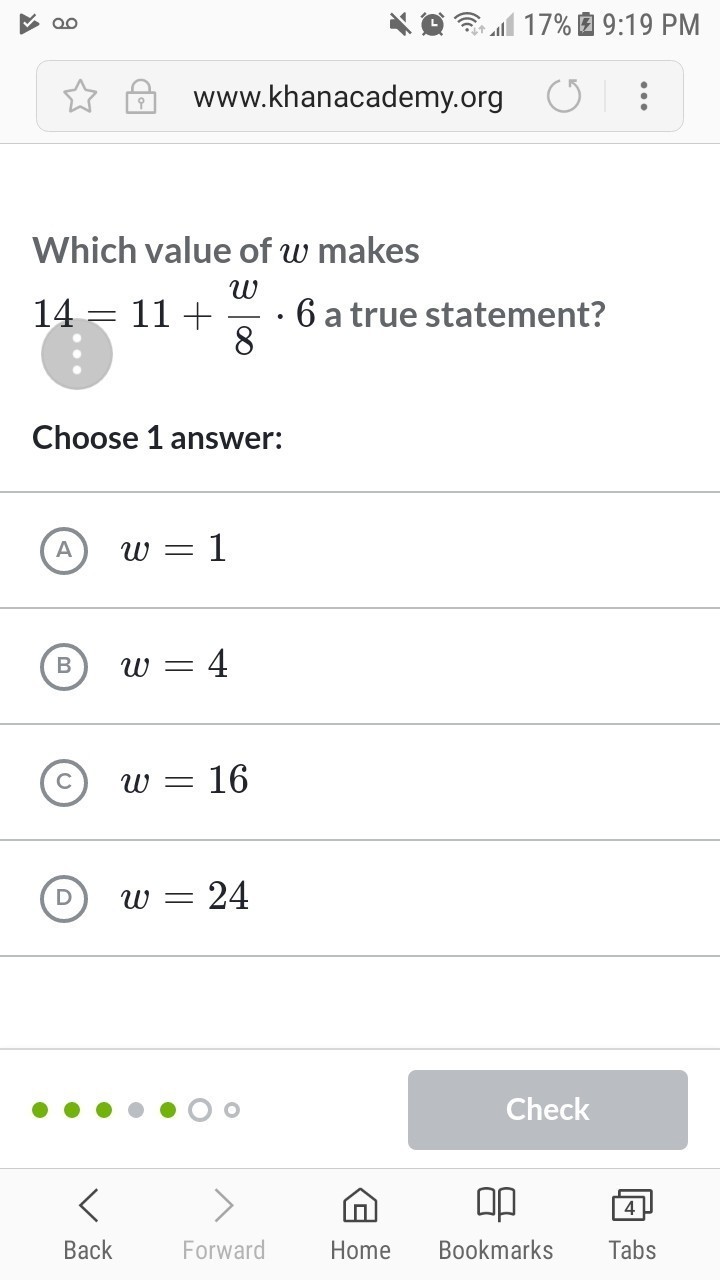720x1280 pixels.
Task: Go Back using bottom navigation arrow
Action: coord(88,1222)
